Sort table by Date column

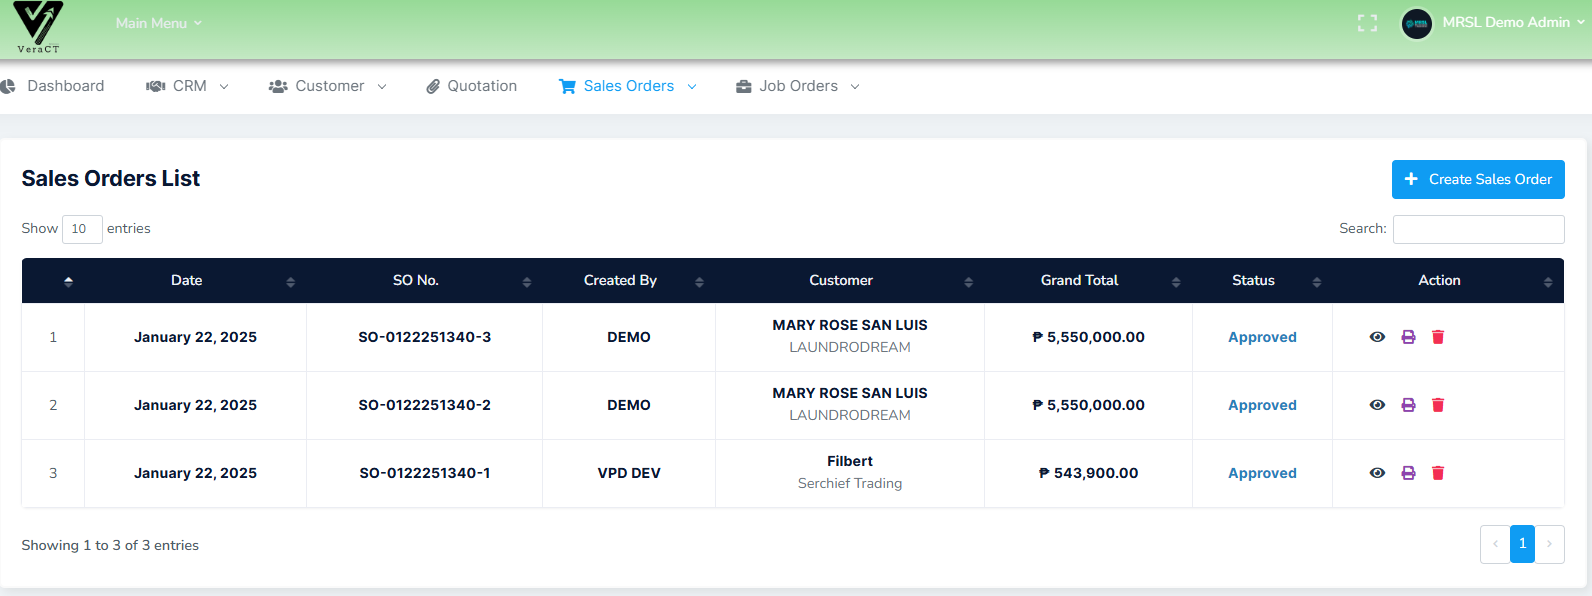click(196, 281)
